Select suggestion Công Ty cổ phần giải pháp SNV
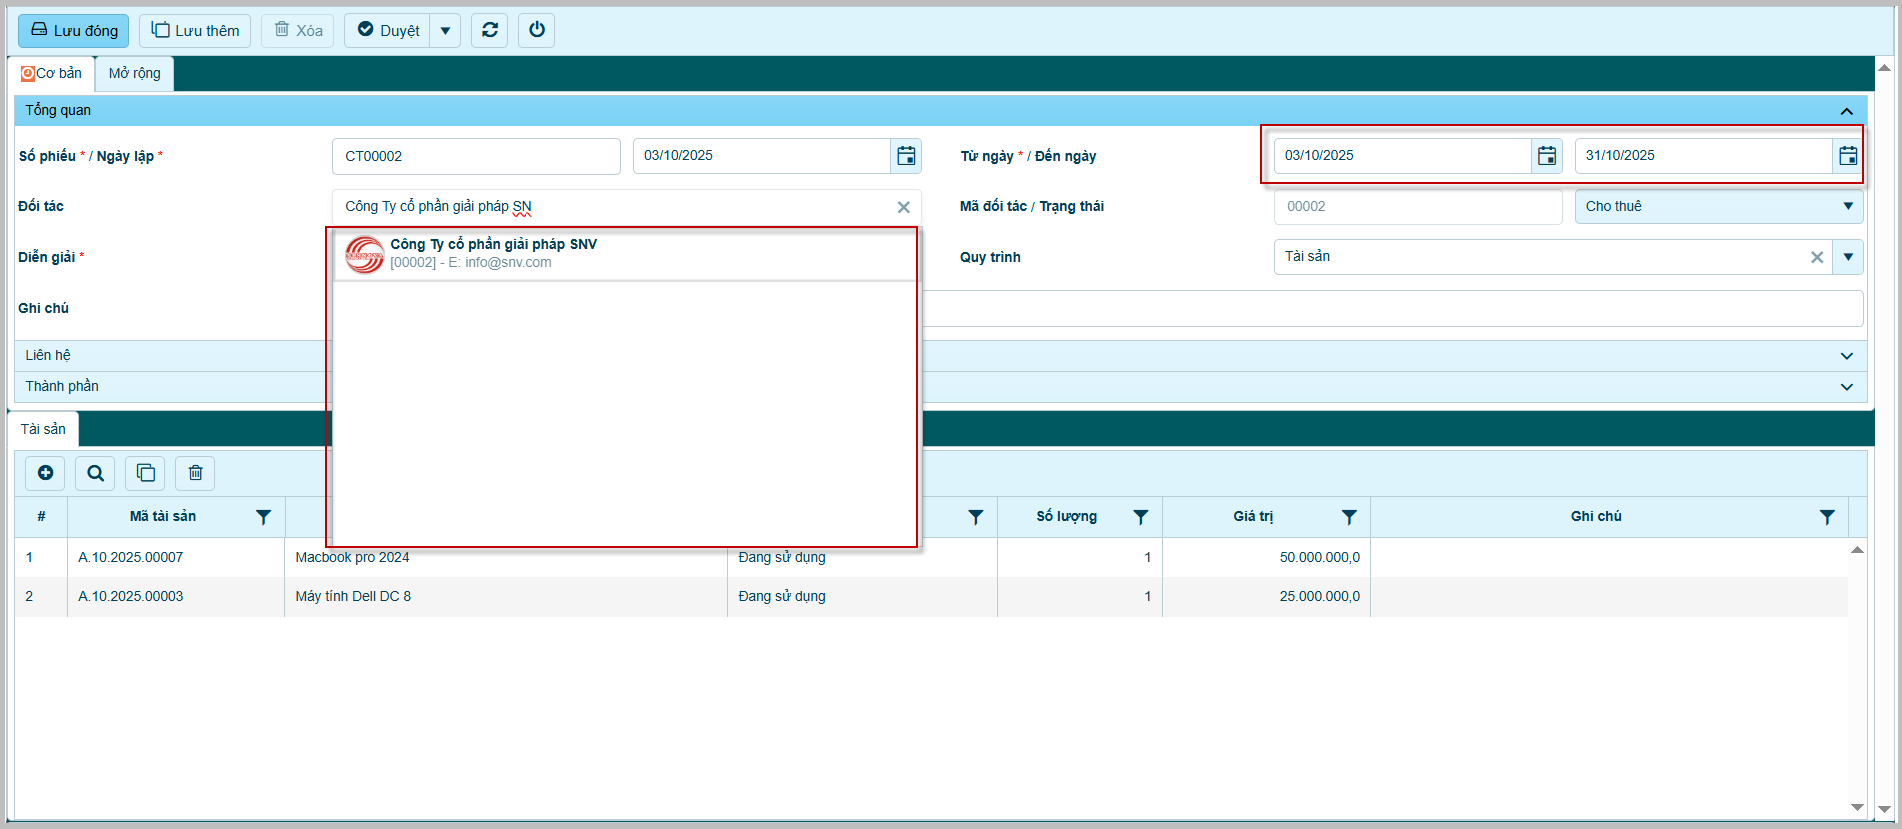1902x829 pixels. pos(493,253)
